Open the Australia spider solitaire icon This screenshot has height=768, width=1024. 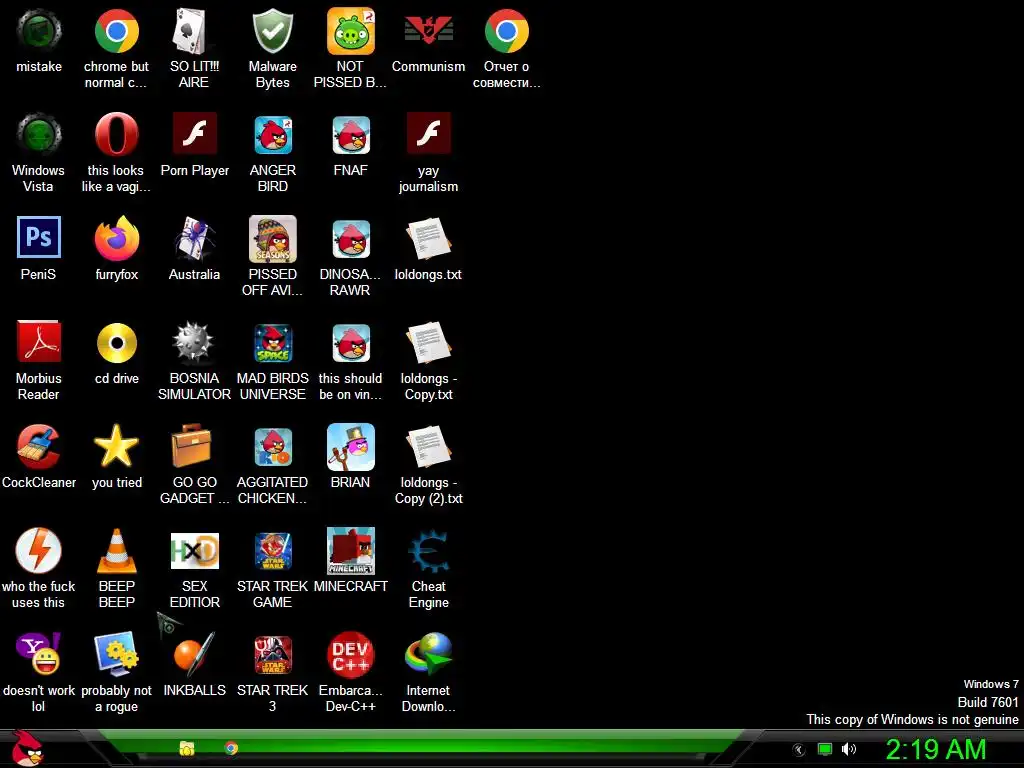tap(194, 239)
